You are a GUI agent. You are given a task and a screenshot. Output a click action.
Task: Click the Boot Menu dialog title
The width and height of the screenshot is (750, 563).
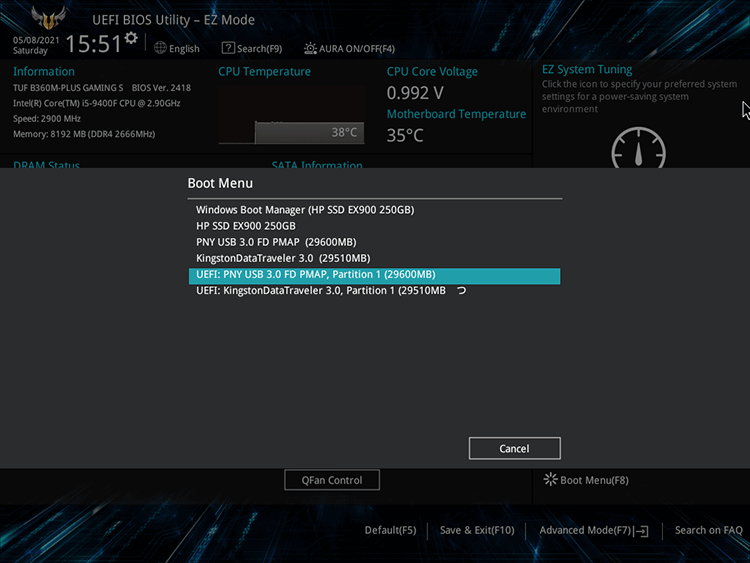(220, 183)
